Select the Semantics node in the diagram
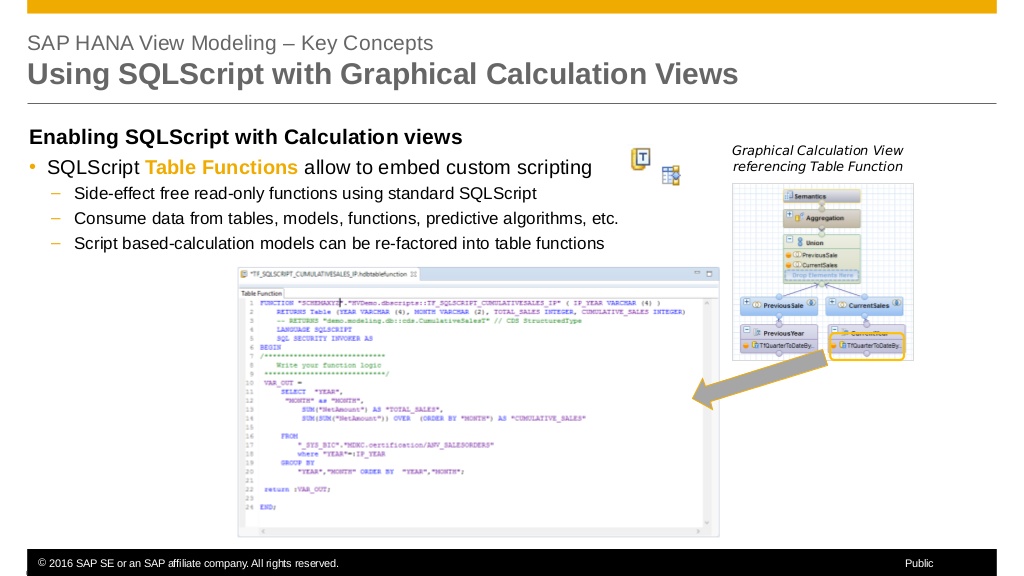The width and height of the screenshot is (1024, 576). (822, 196)
